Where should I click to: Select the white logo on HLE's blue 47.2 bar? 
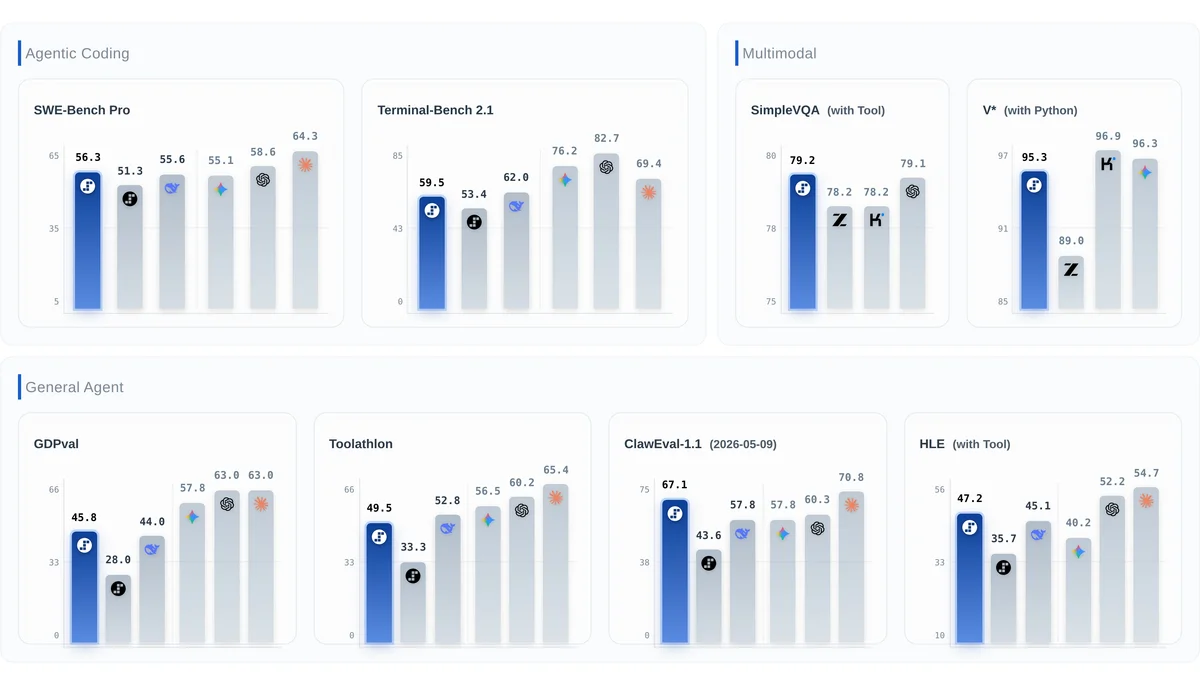pyautogui.click(x=969, y=527)
